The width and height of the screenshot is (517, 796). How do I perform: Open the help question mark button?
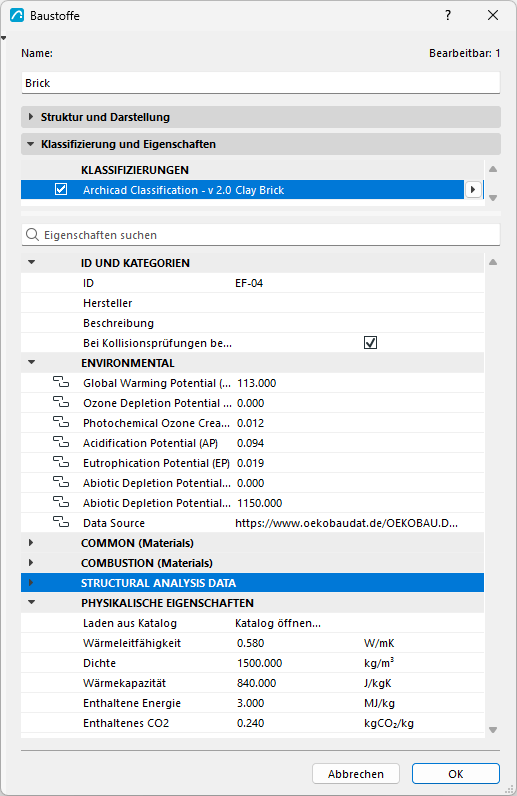click(448, 15)
